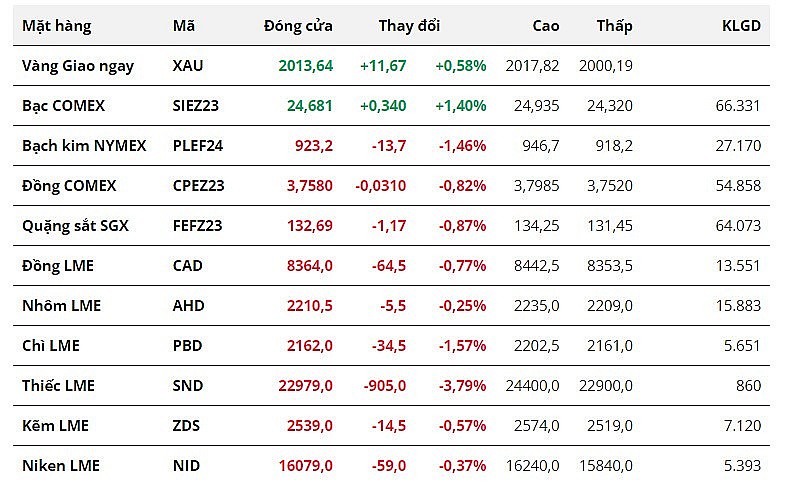The width and height of the screenshot is (794, 486).
Task: Click the PBD code for Chì LME
Action: 186,345
